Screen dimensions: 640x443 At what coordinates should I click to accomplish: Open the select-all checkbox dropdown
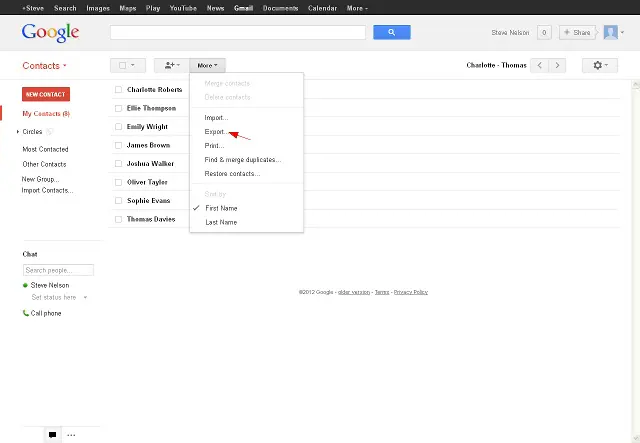tap(127, 65)
